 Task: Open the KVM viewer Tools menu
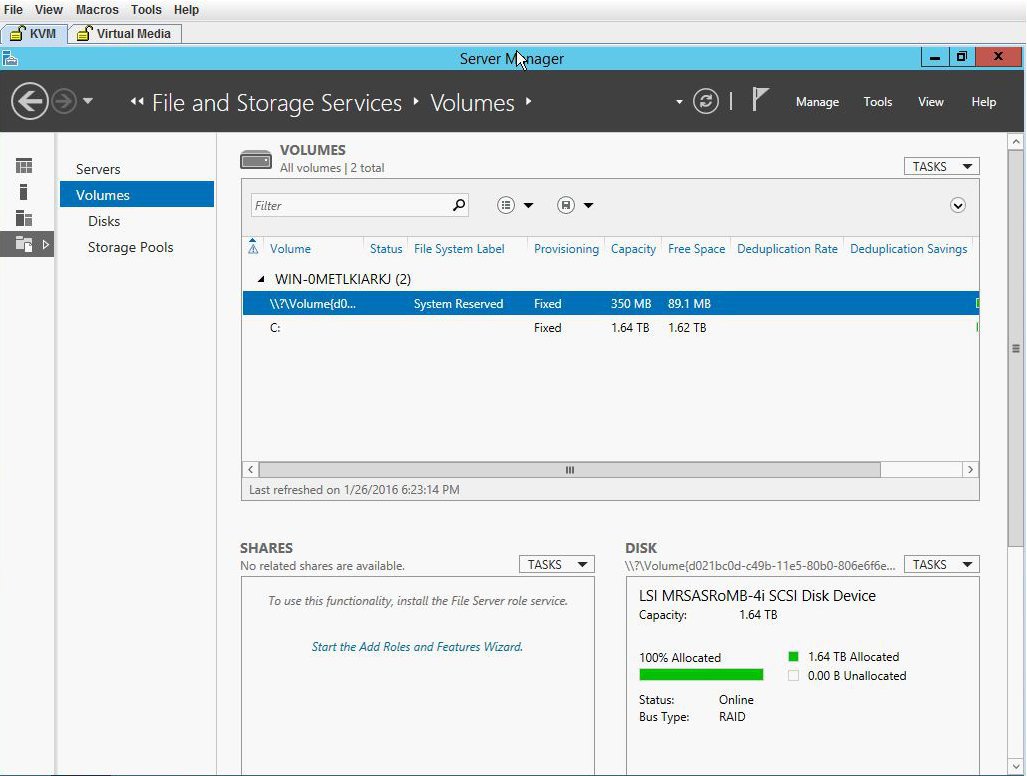[145, 10]
